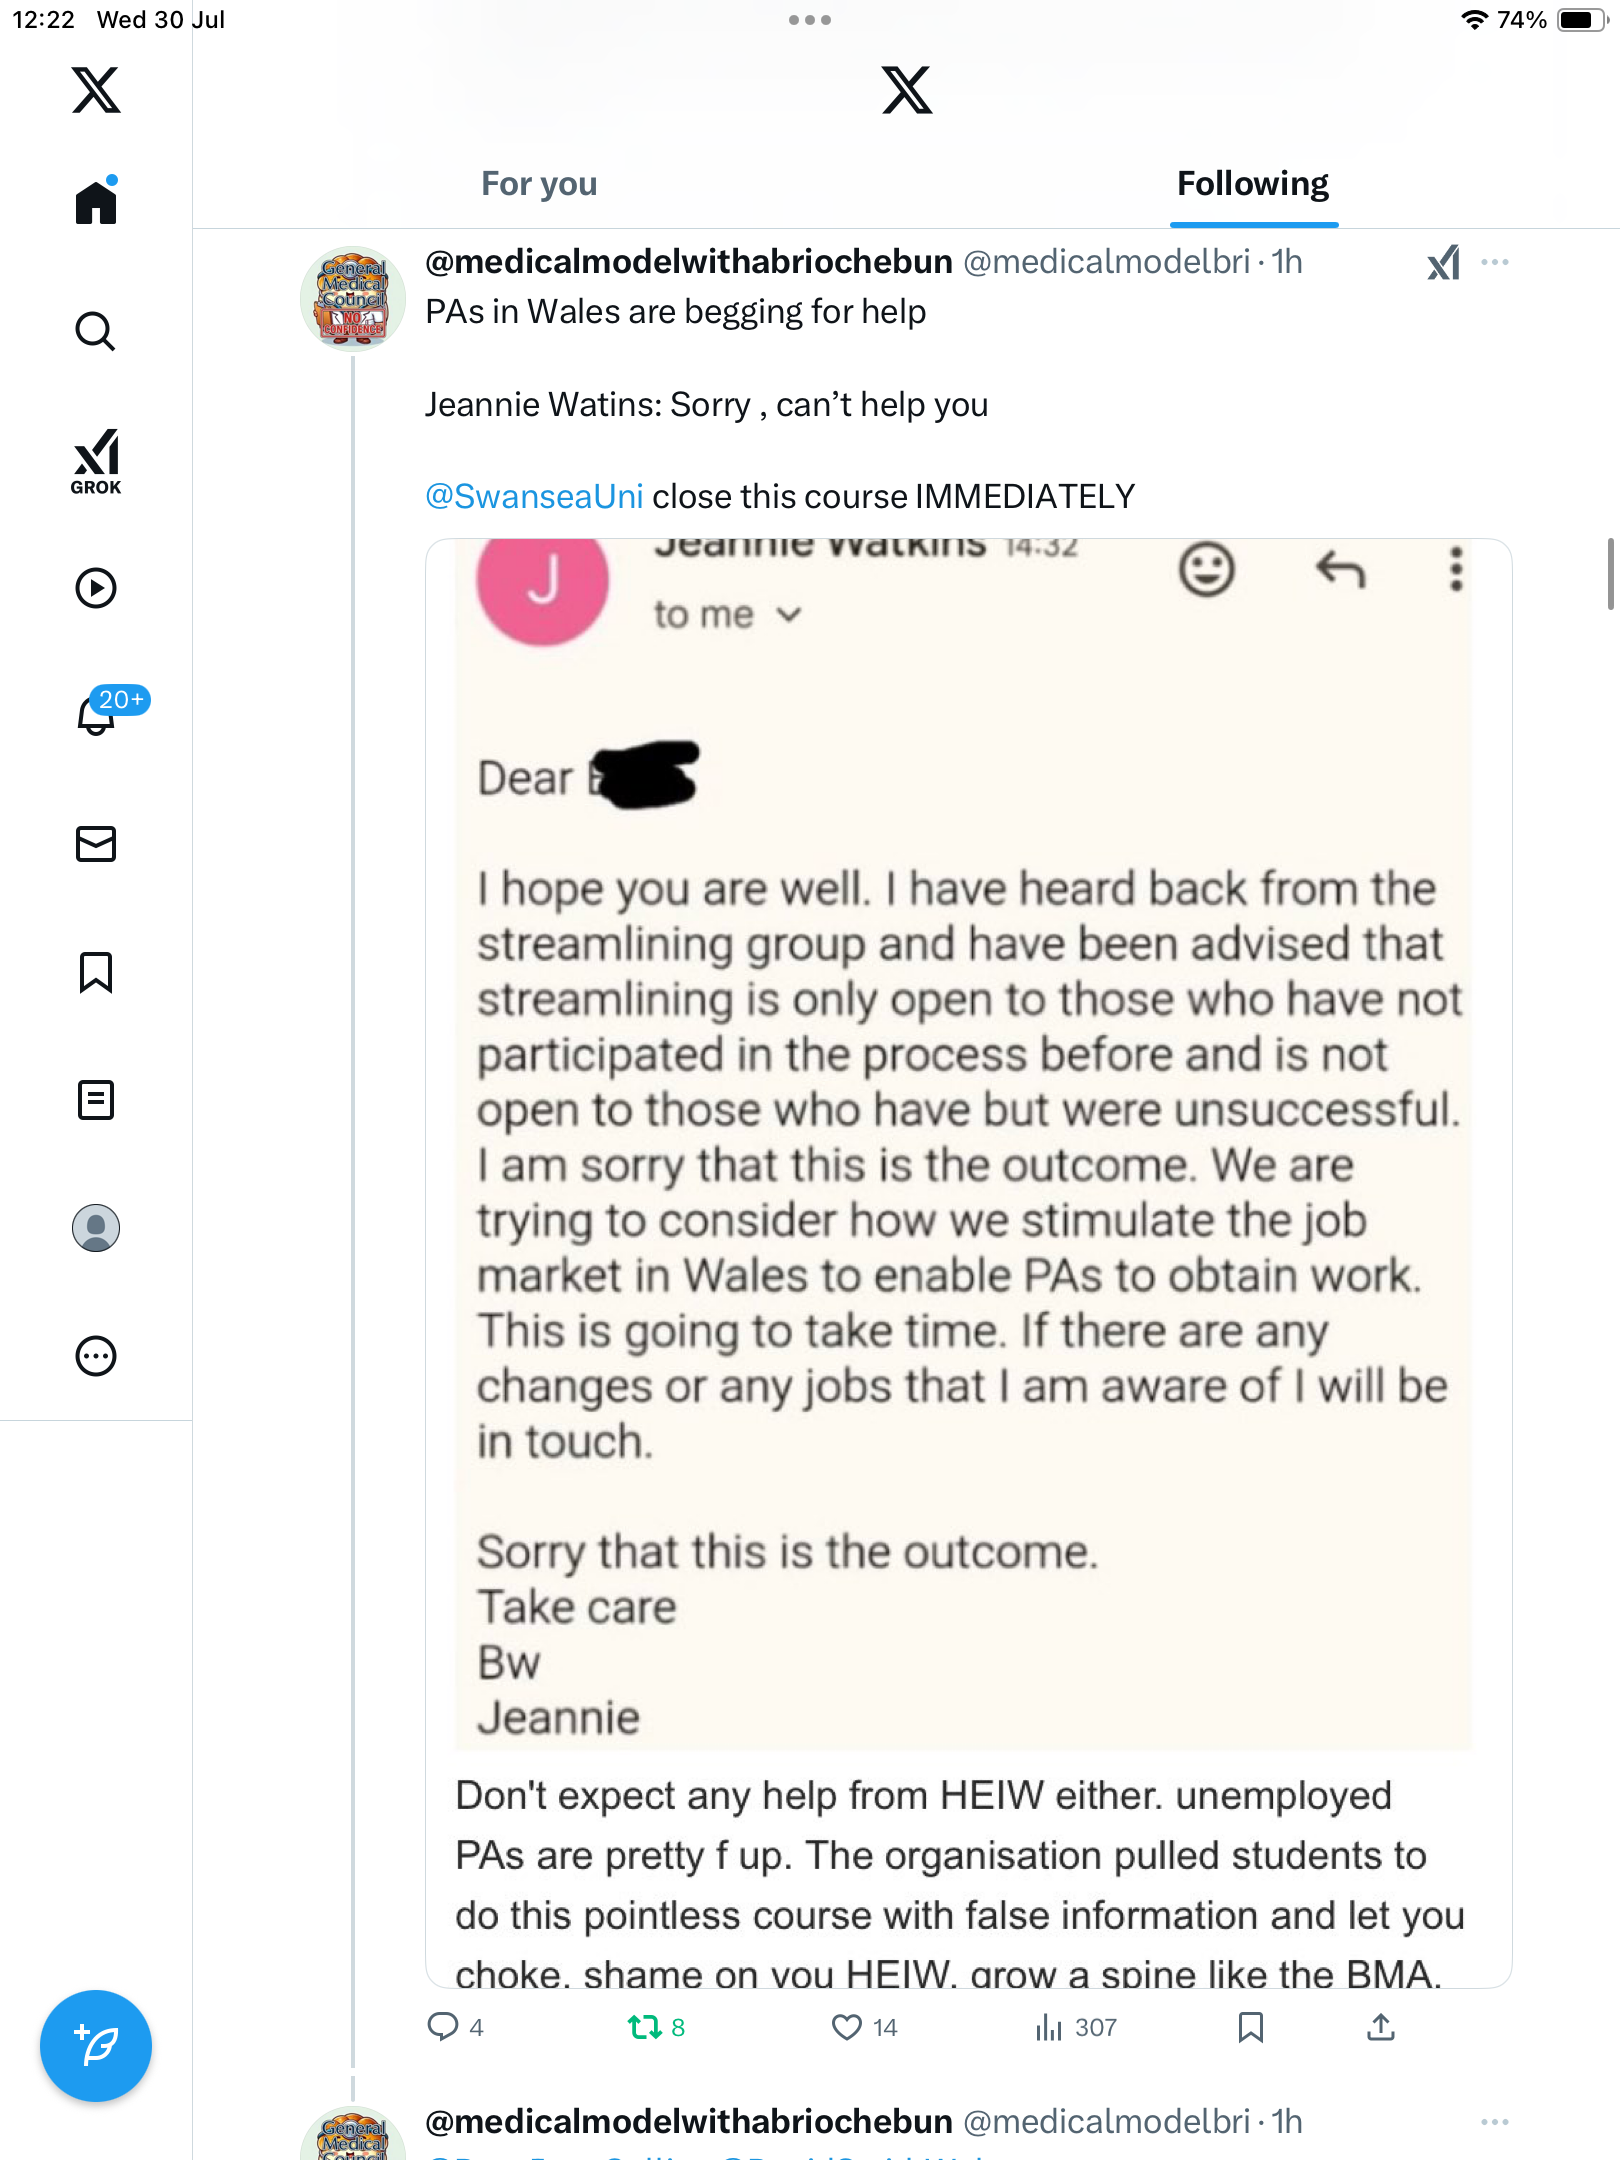This screenshot has width=1620, height=2160.
Task: Toggle bookmark on the PAs in Wales post
Action: pyautogui.click(x=1250, y=2027)
